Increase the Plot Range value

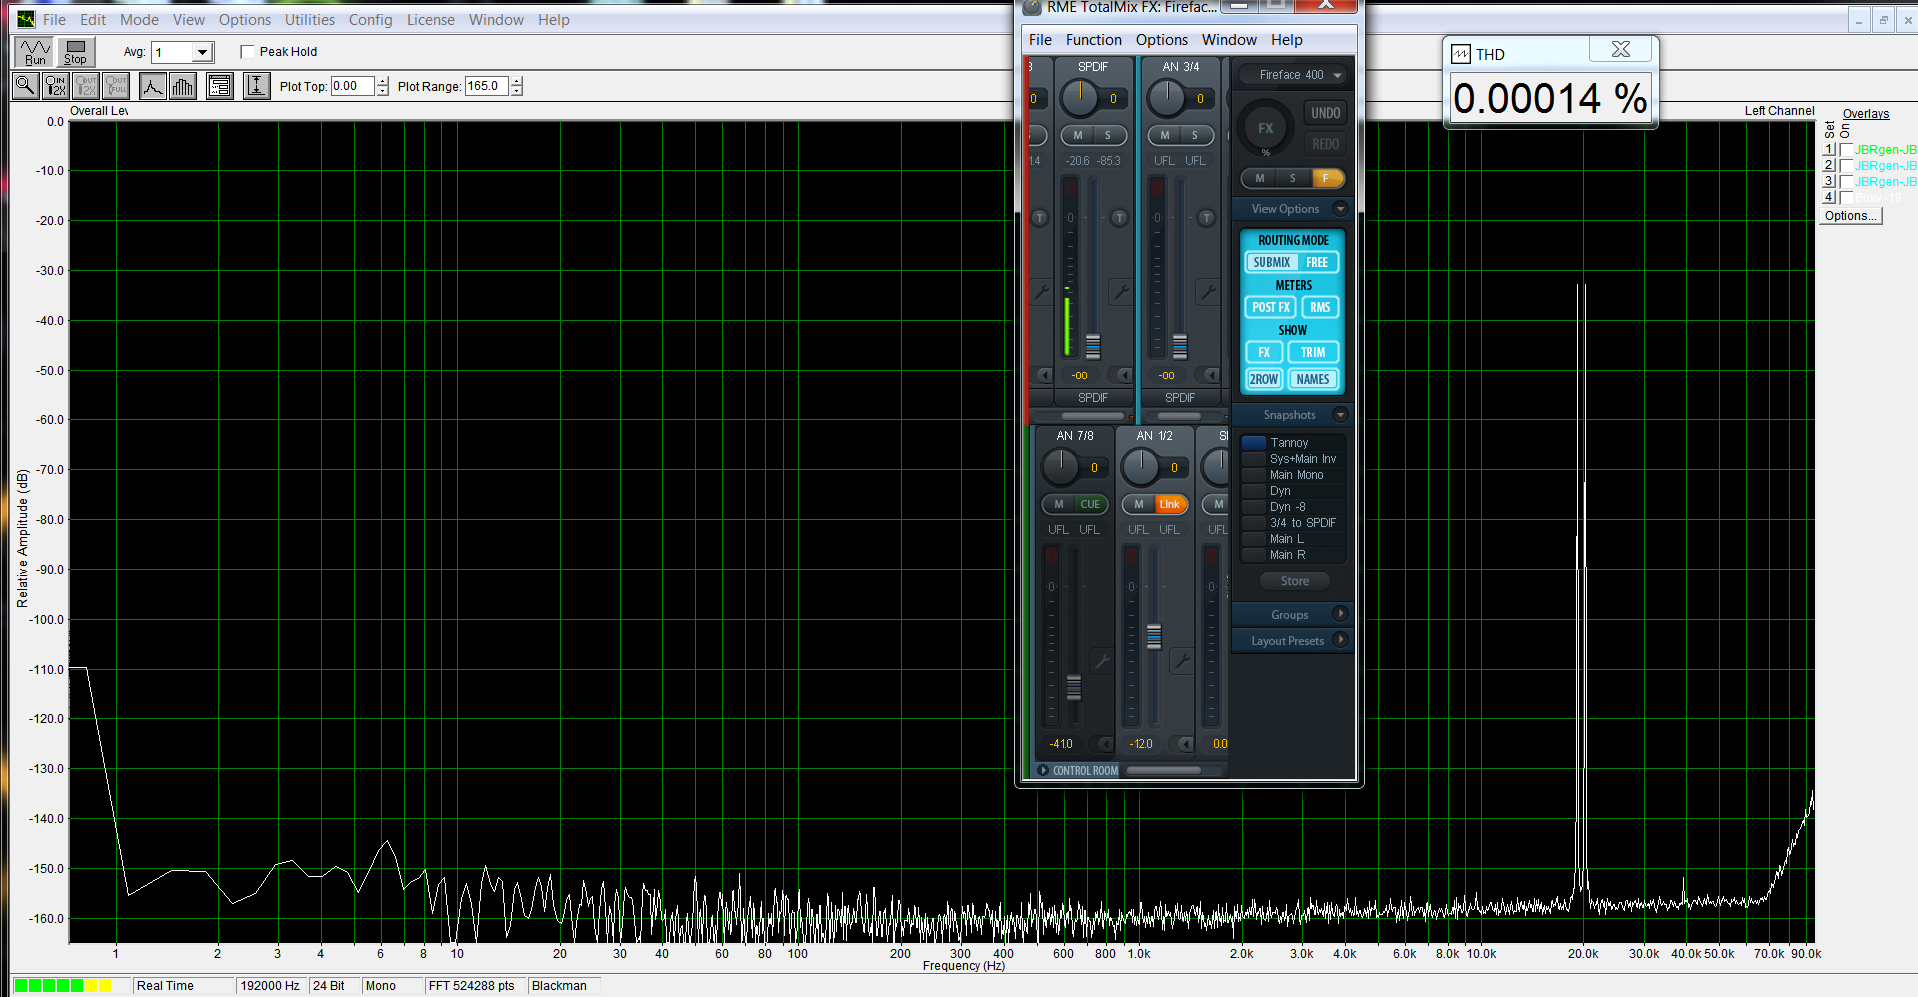click(x=516, y=81)
